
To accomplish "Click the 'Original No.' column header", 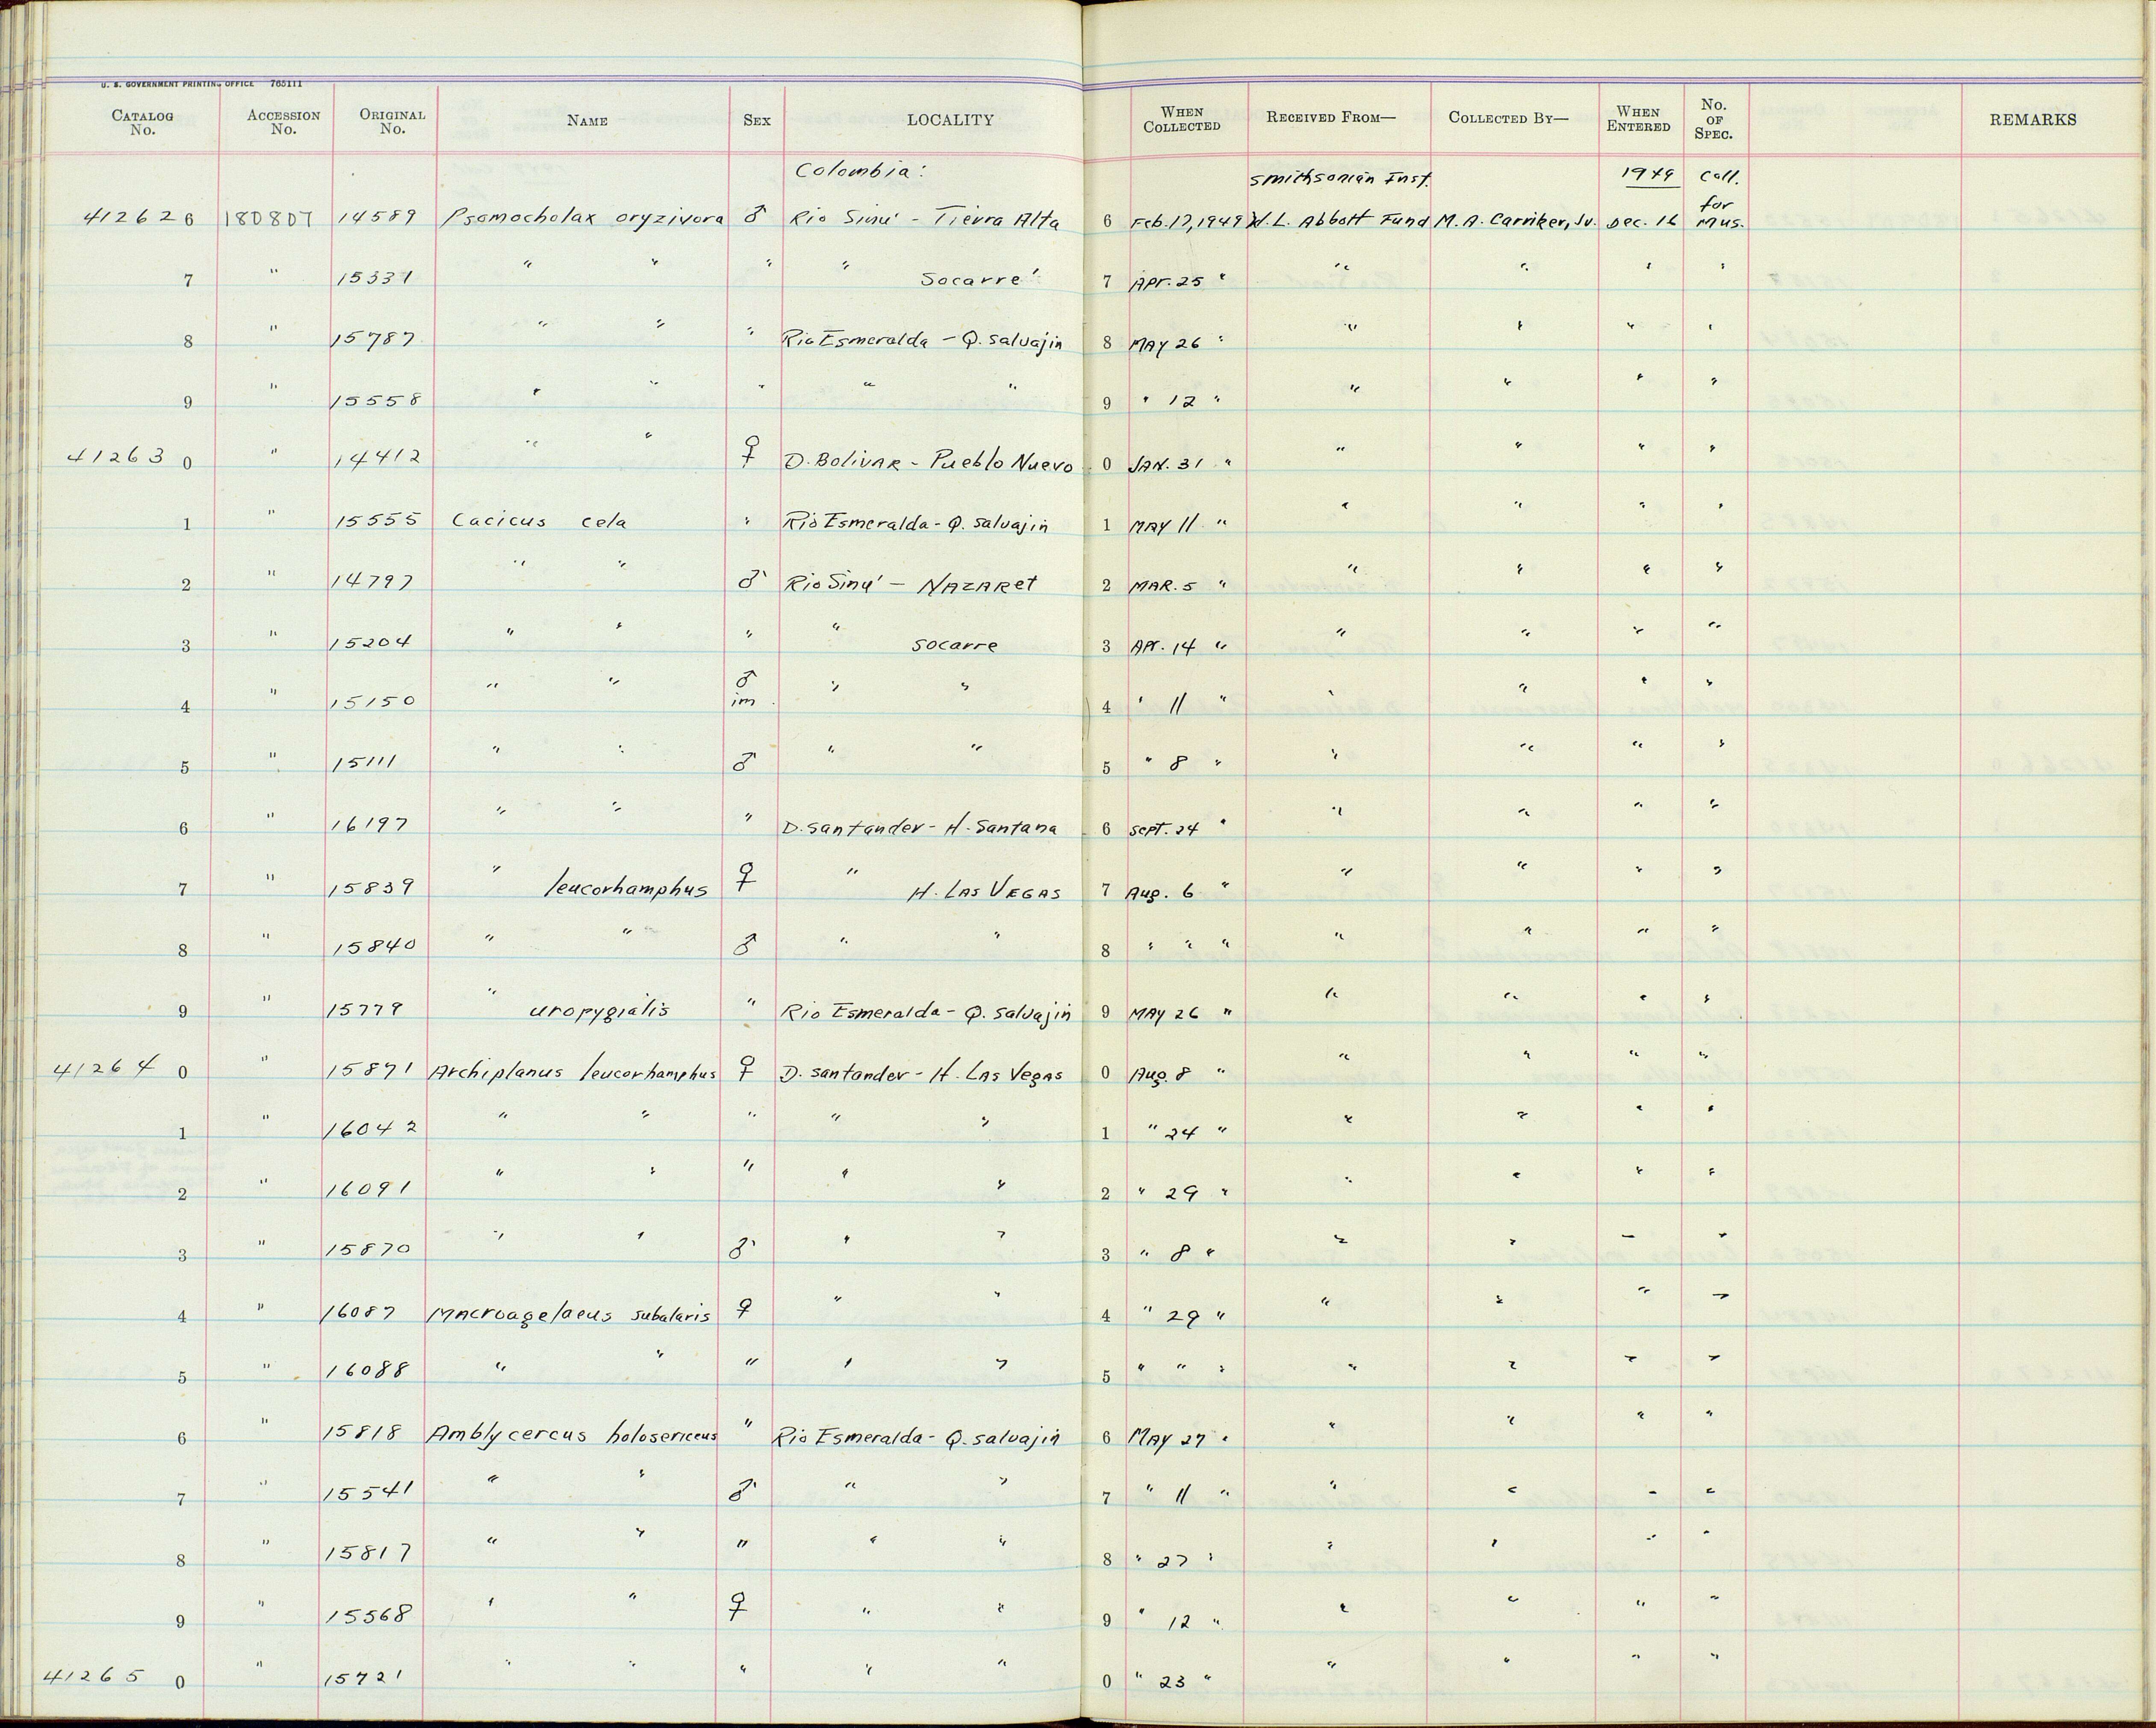I will [x=392, y=122].
